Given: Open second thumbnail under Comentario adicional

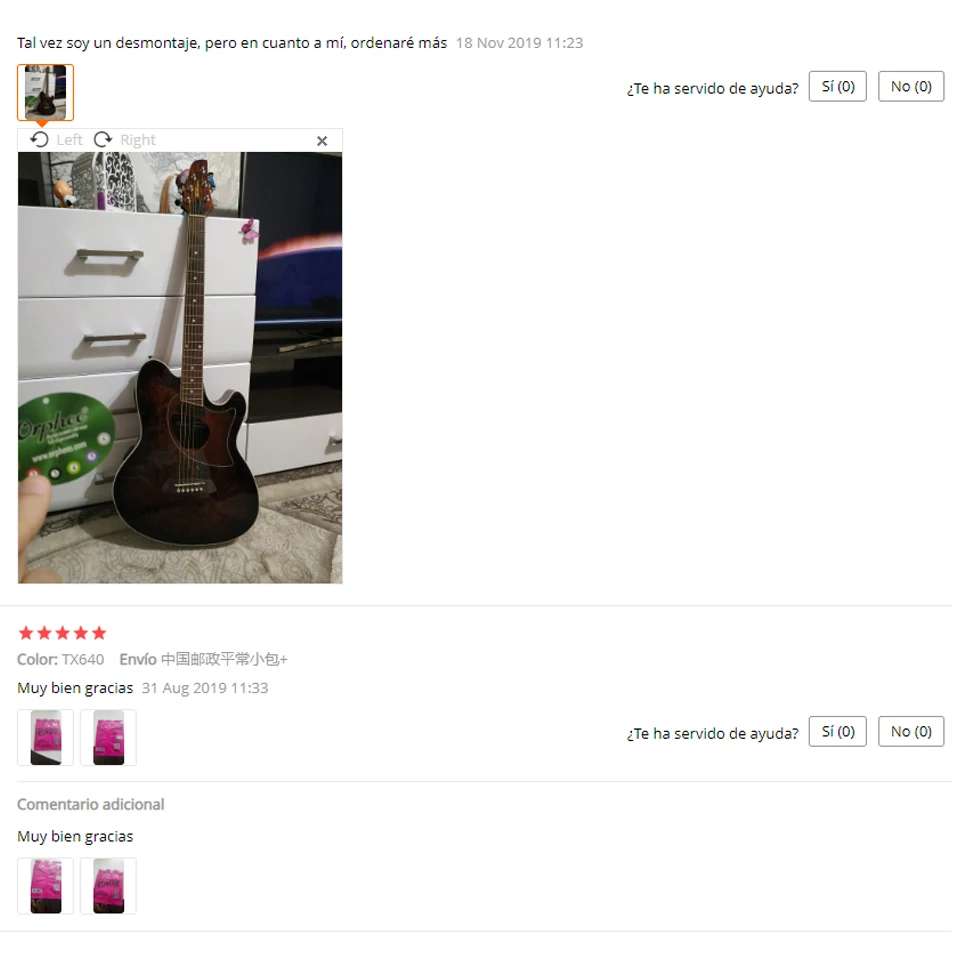Looking at the screenshot, I should [x=108, y=886].
